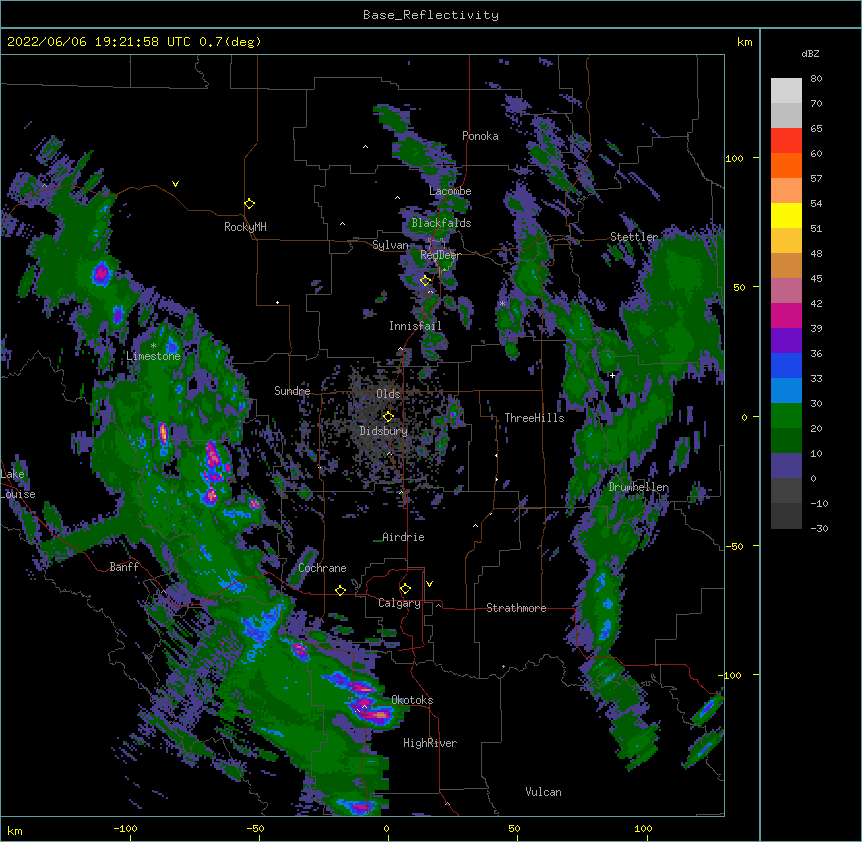862x842 pixels.
Task: Click the yellow V marker northwest of RockyMH
Action: tap(175, 184)
